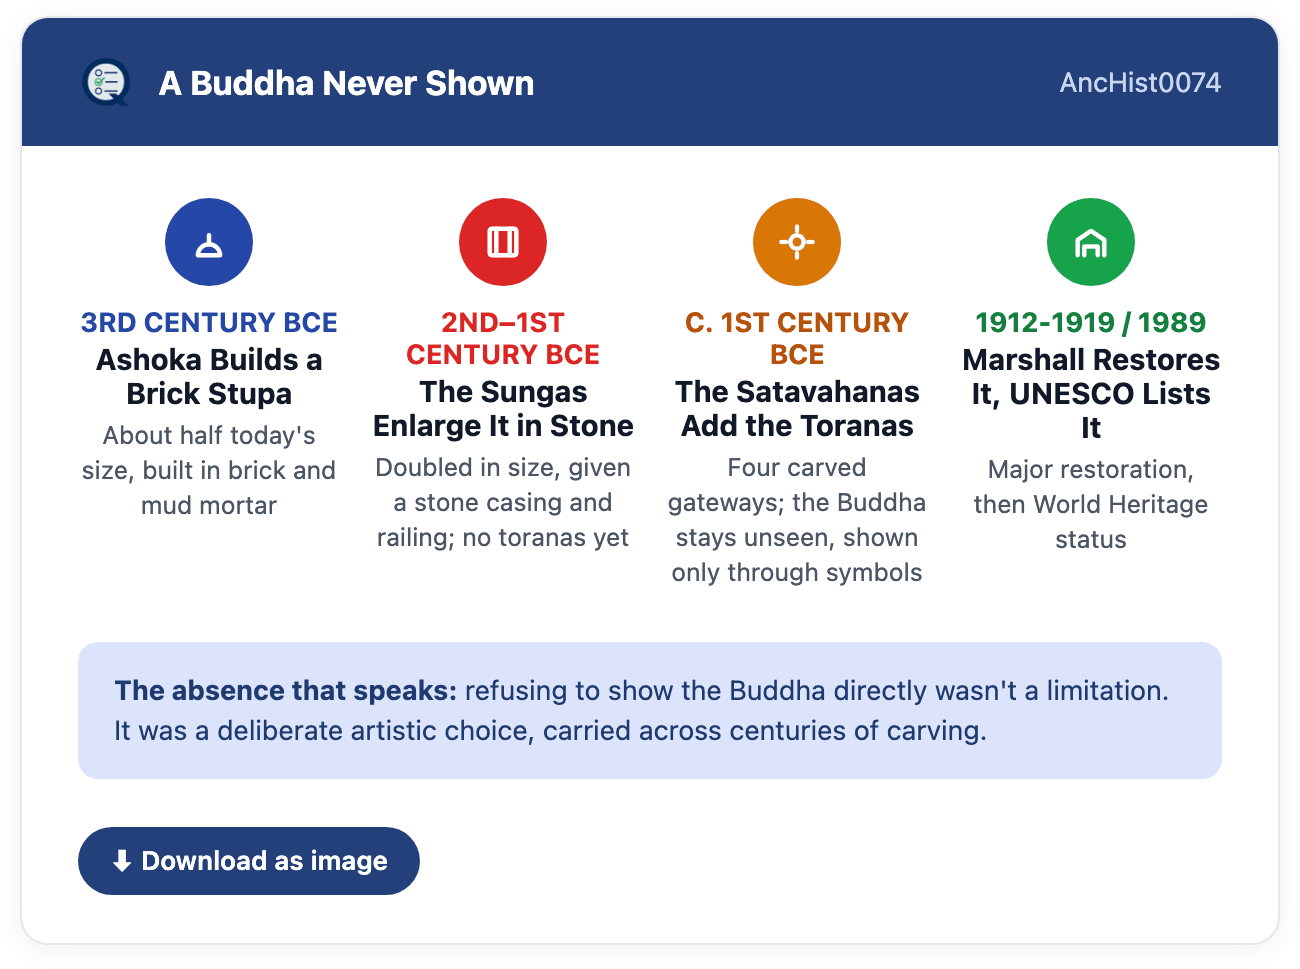This screenshot has width=1300, height=969.
Task: Select the 'Ashoka Builds a Brick Stupa' heading
Action: coord(209,376)
